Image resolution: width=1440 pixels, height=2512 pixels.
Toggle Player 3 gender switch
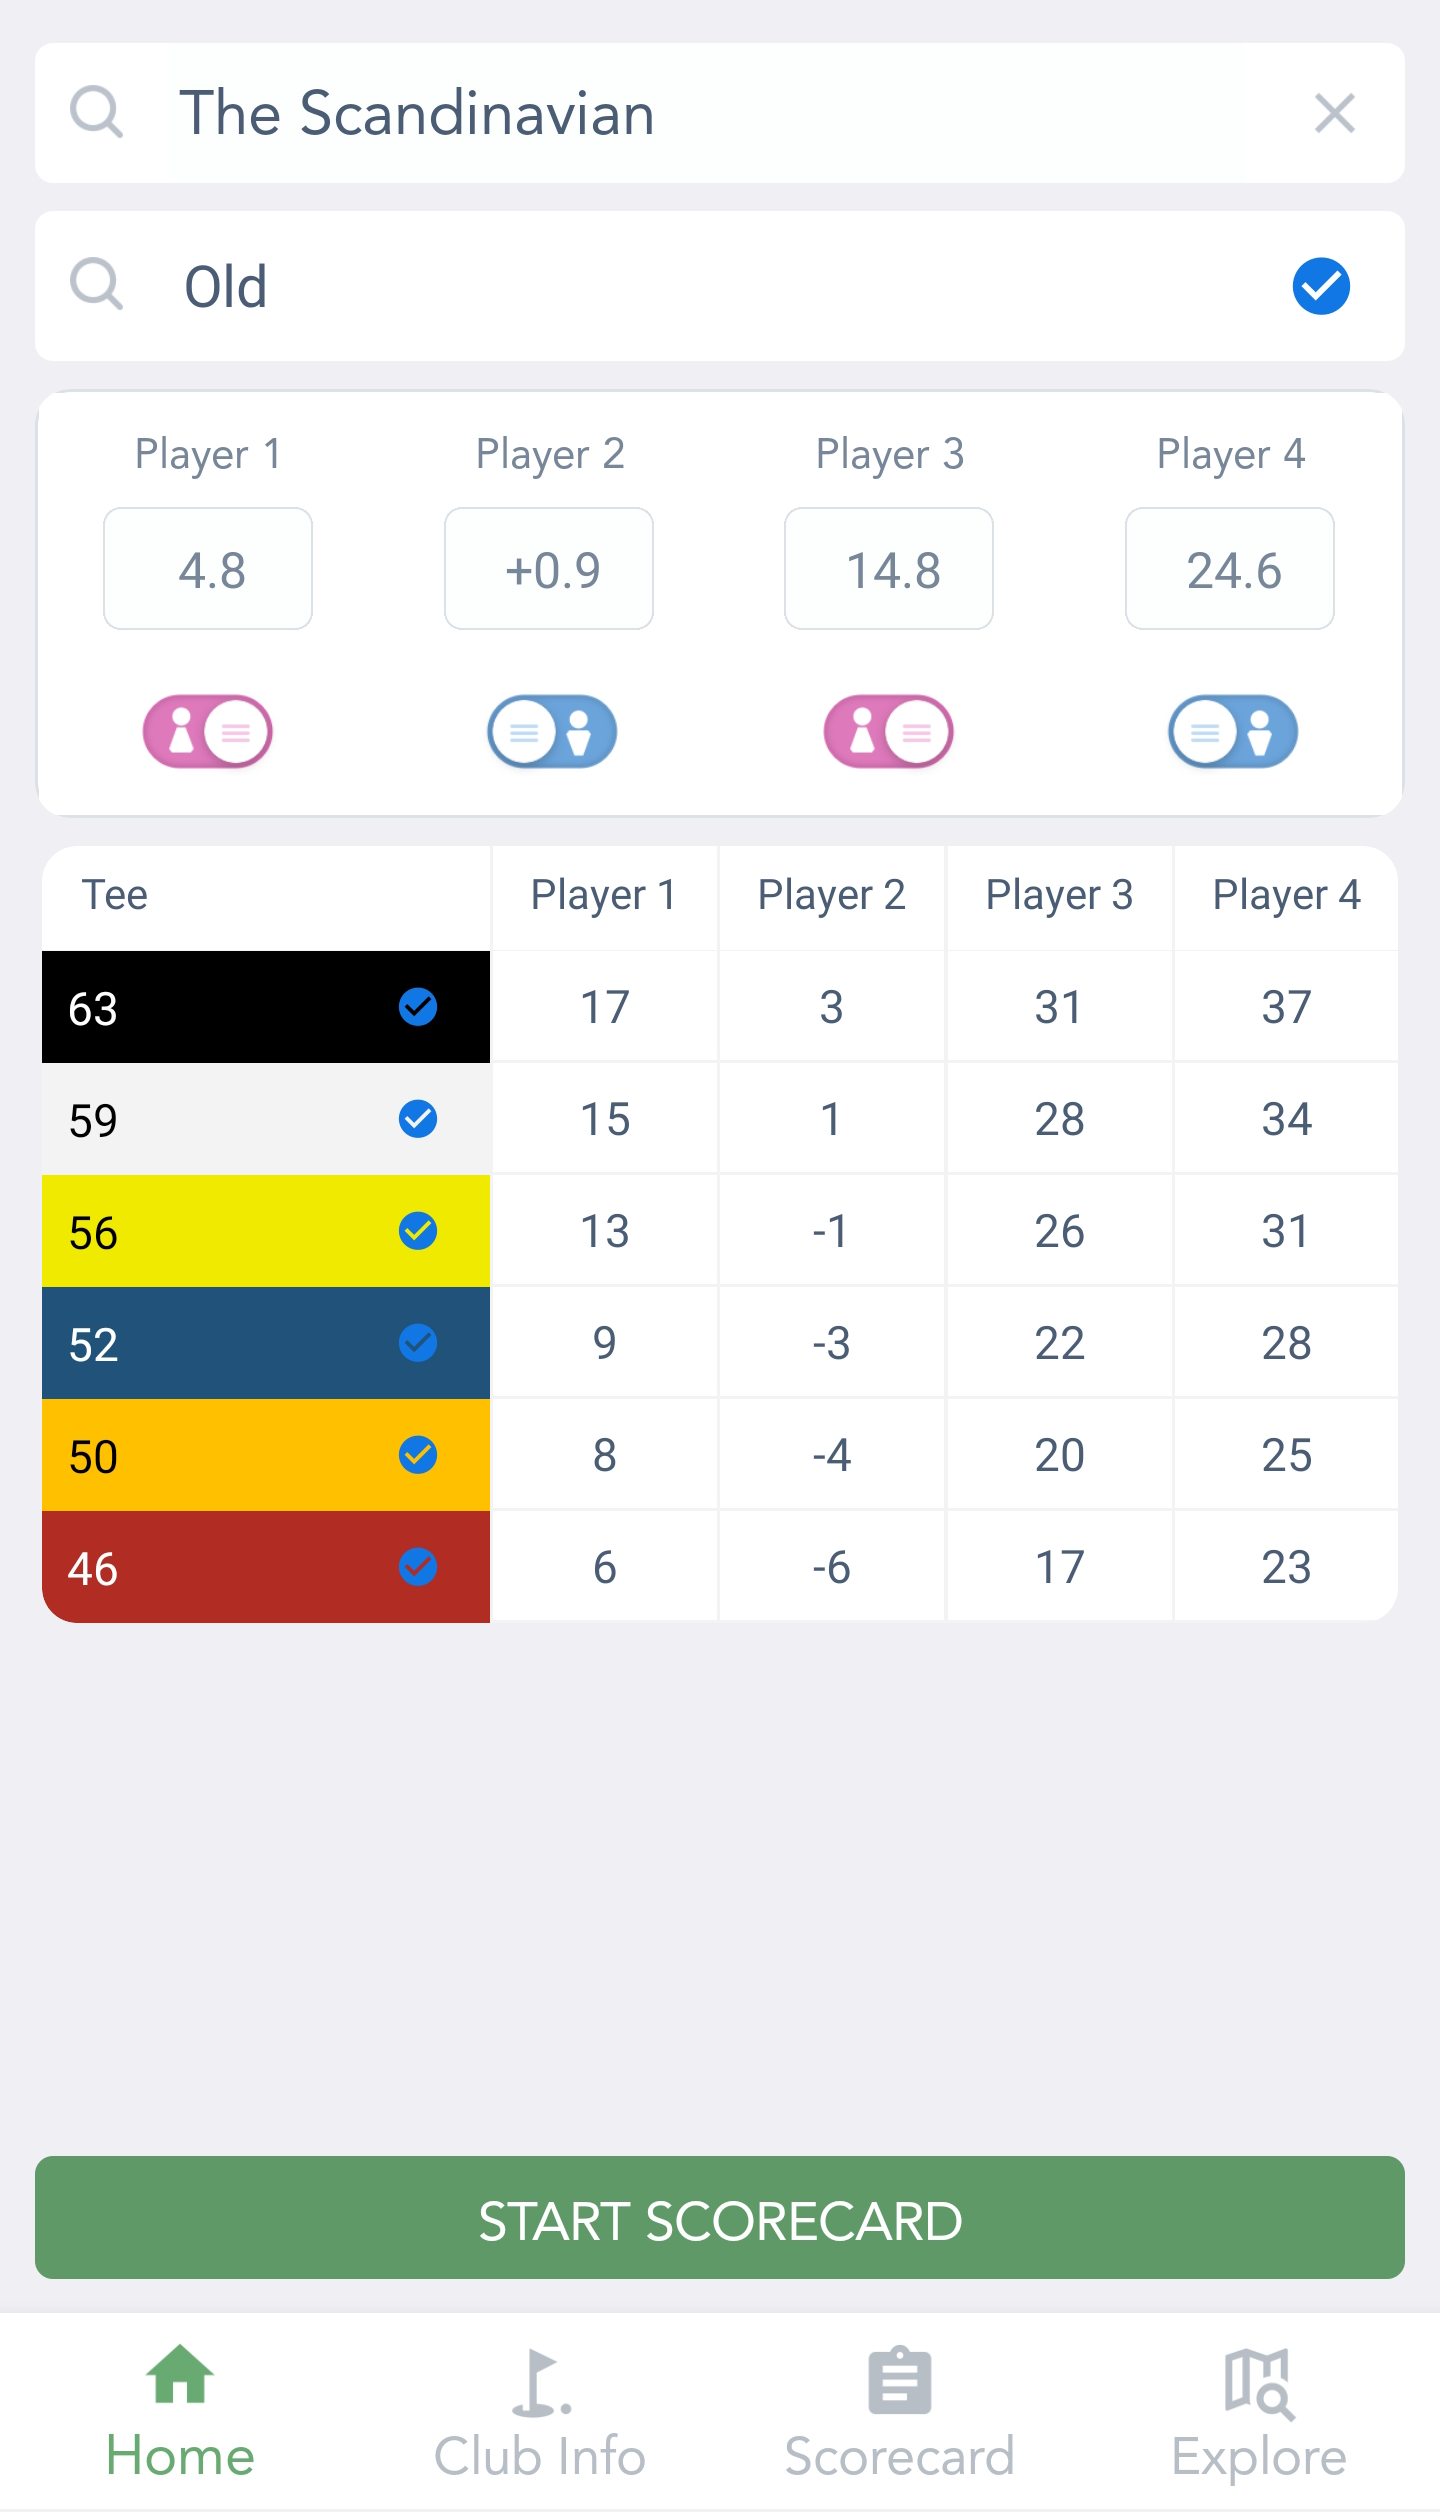pos(888,731)
